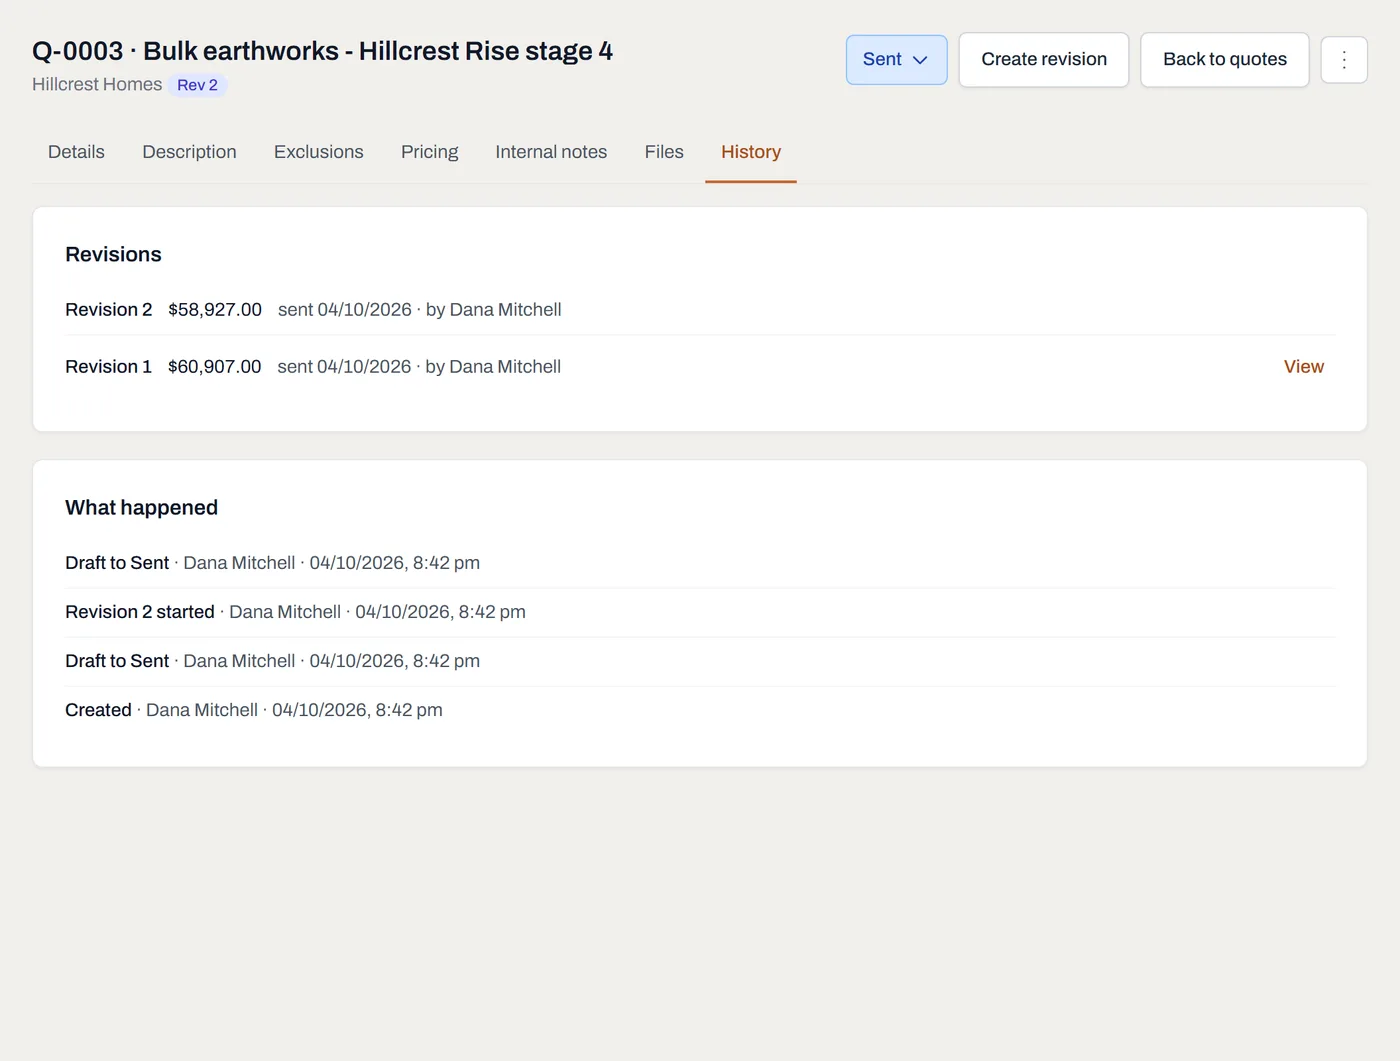Click the Rev 2 badge
Screen dimensions: 1400x1061
click(197, 85)
